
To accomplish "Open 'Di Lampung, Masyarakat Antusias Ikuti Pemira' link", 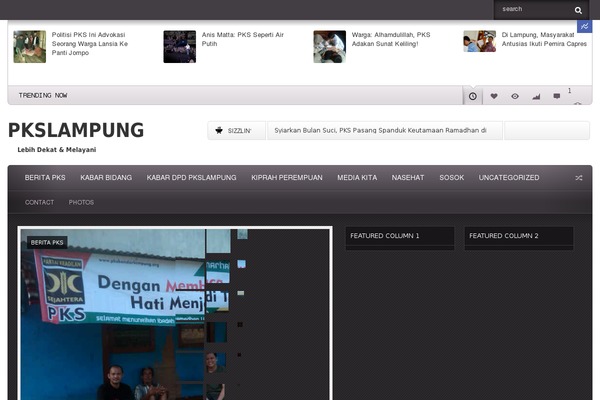I will click(544, 39).
